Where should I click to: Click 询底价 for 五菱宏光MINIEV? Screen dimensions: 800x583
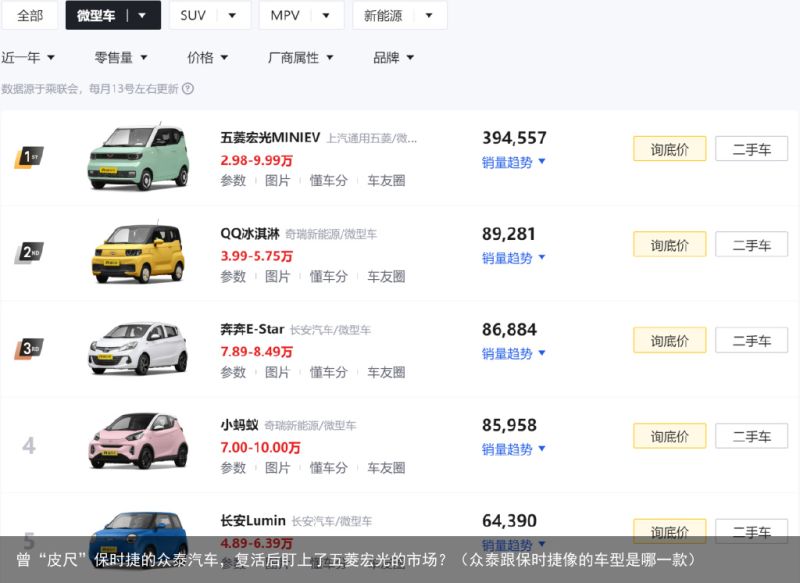click(669, 149)
